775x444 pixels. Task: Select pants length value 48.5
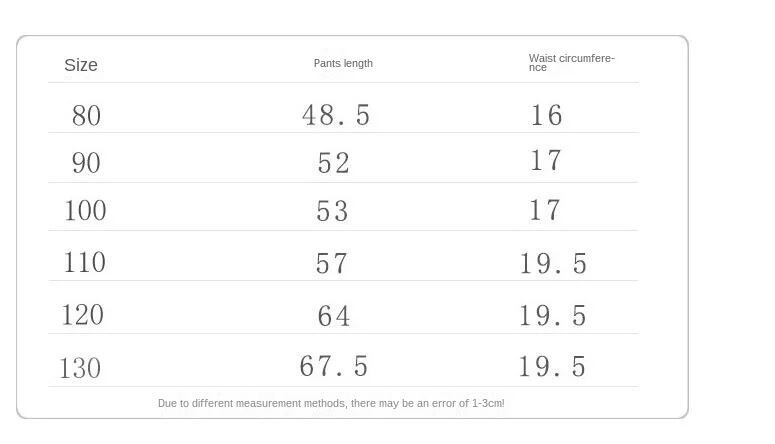click(336, 116)
